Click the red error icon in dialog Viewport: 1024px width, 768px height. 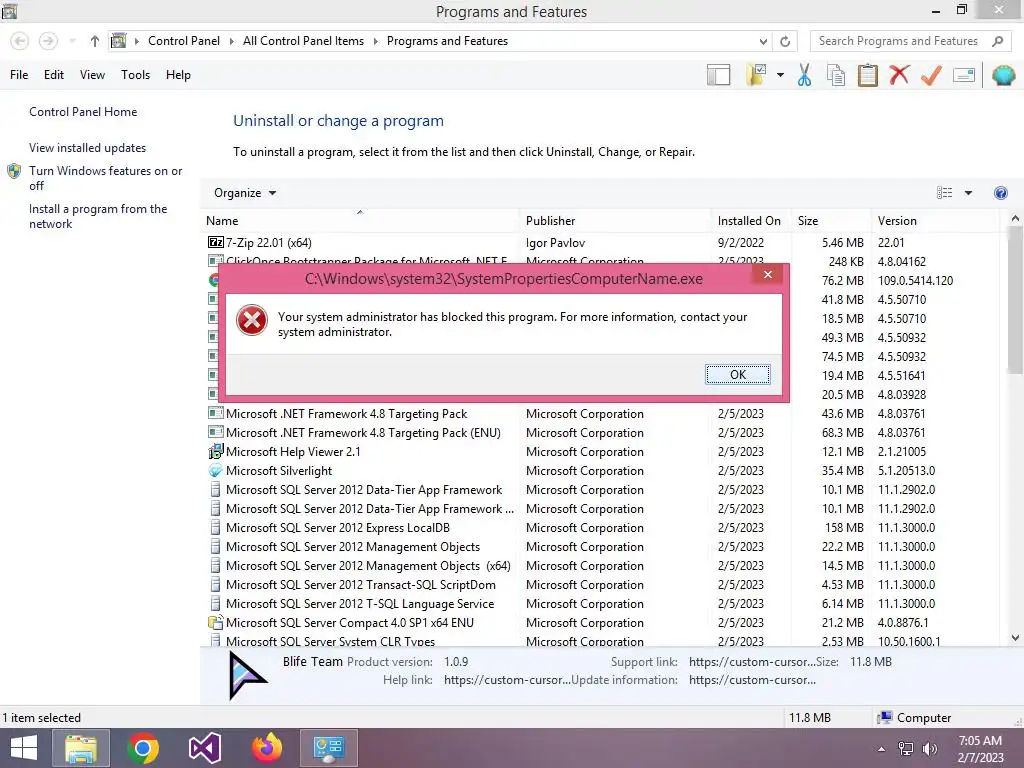[x=251, y=321]
